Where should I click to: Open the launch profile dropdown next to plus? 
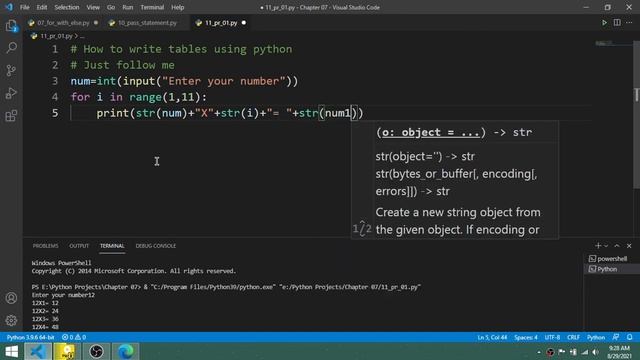click(x=606, y=246)
